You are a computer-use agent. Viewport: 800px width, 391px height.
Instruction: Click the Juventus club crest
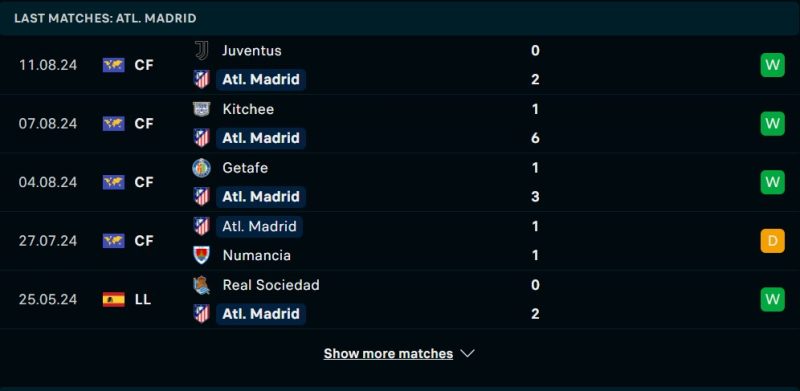[202, 51]
